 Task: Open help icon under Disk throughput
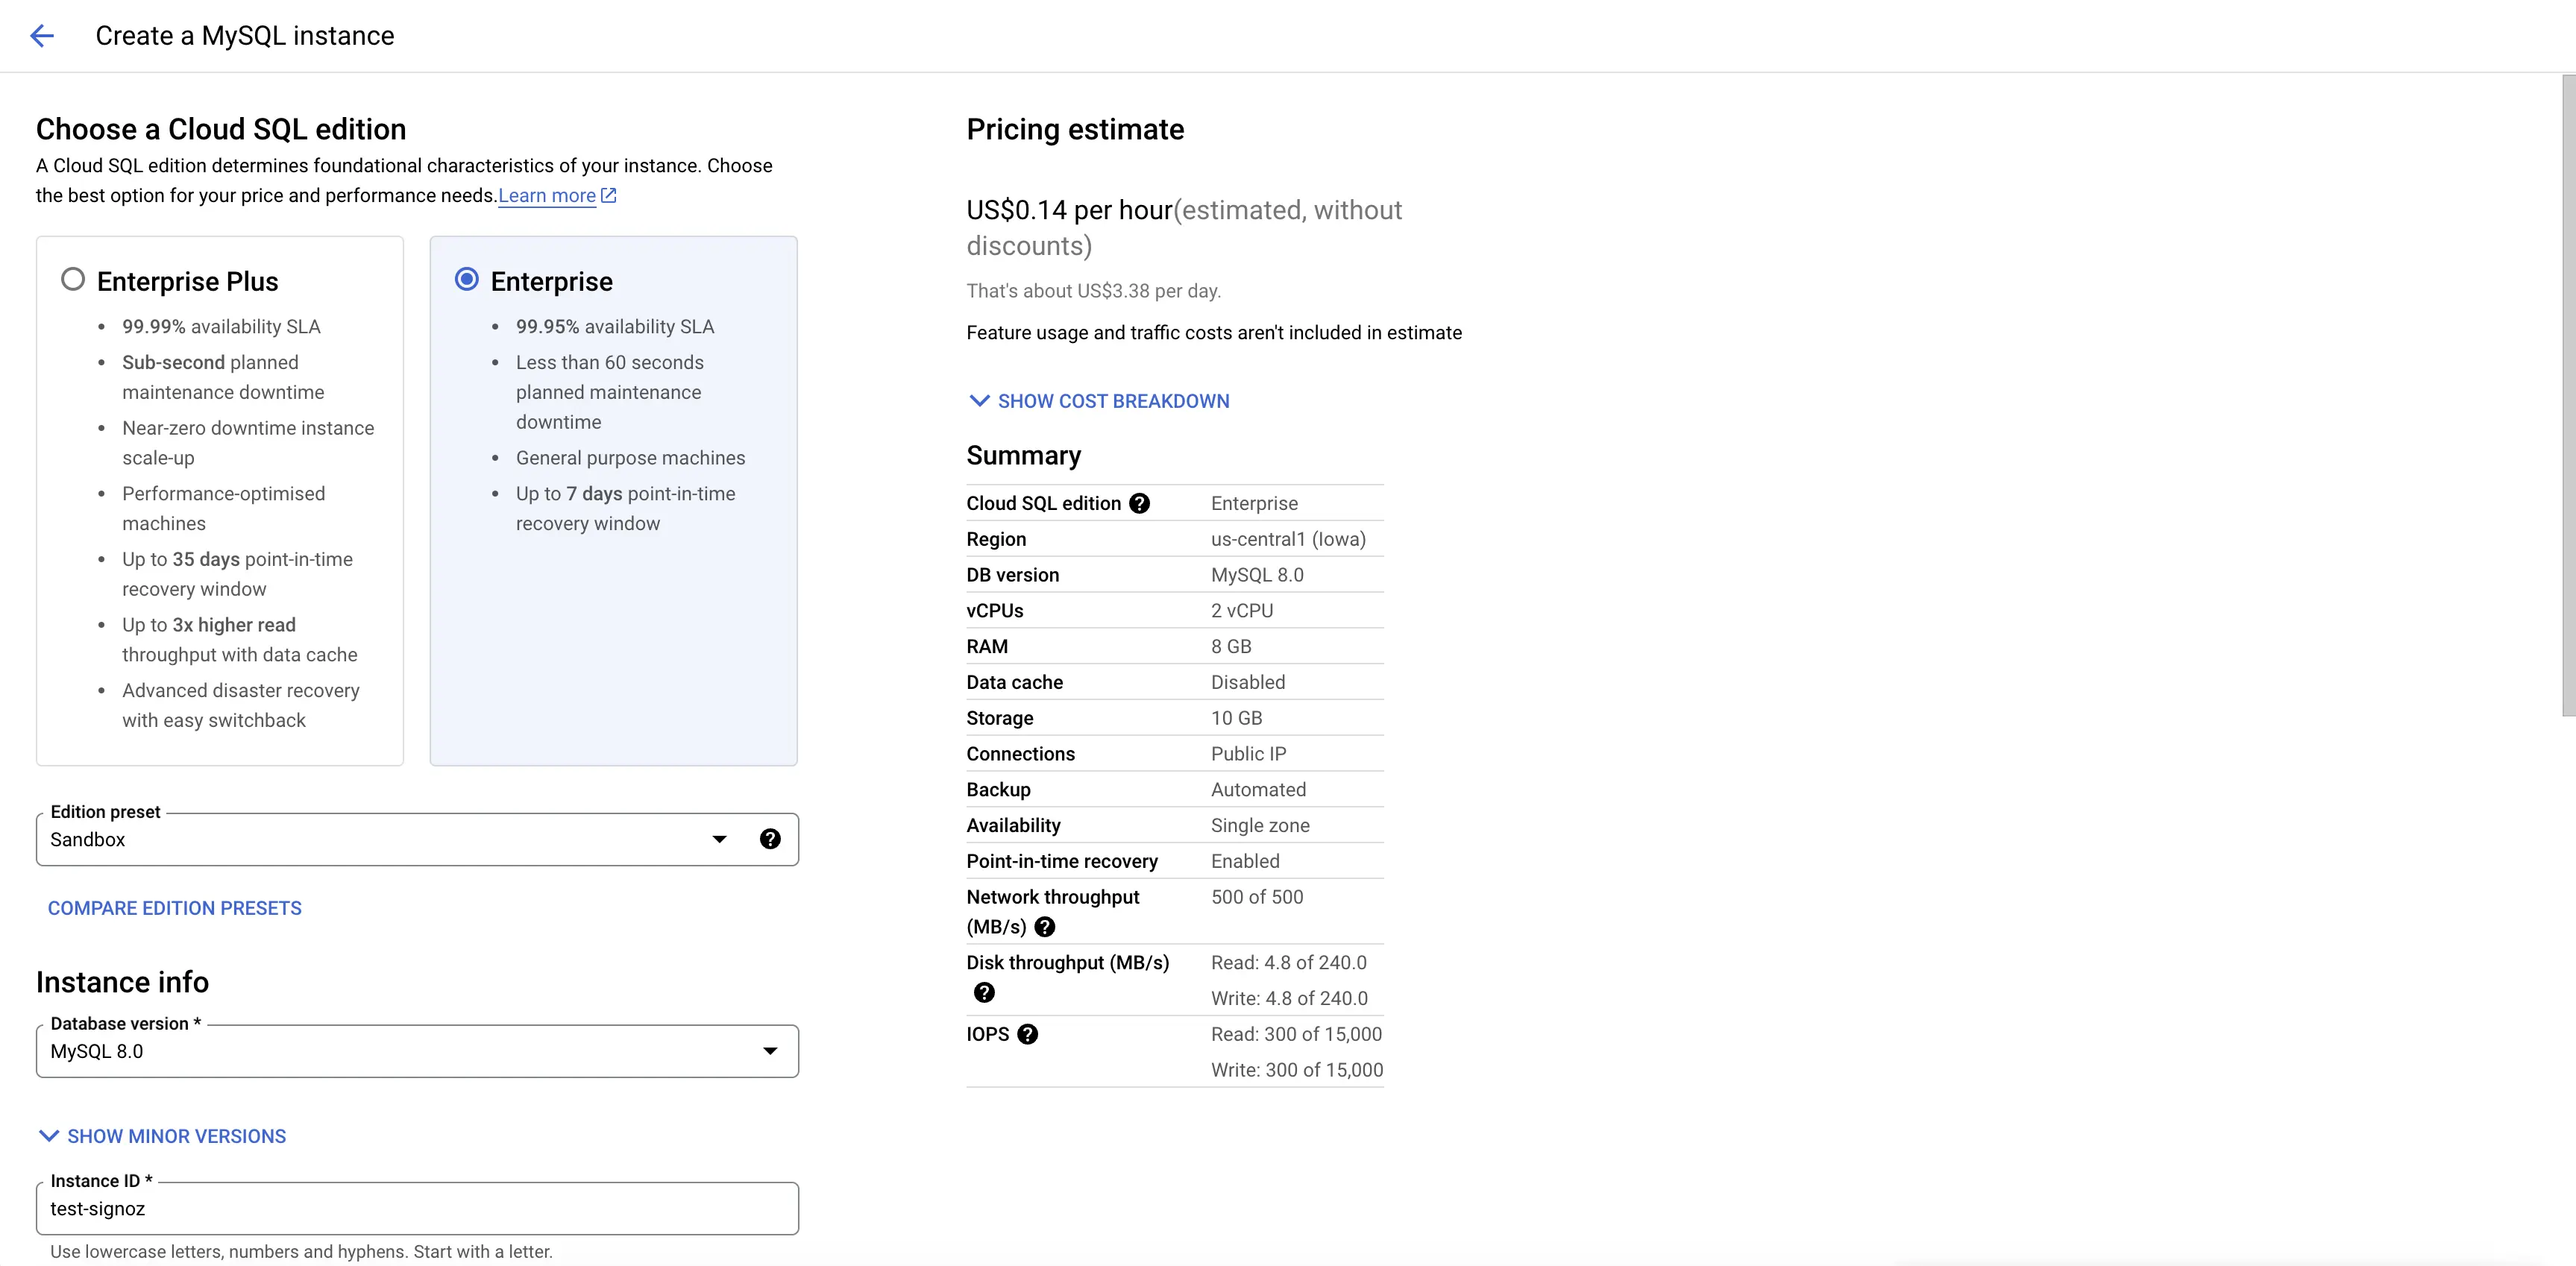point(984,992)
